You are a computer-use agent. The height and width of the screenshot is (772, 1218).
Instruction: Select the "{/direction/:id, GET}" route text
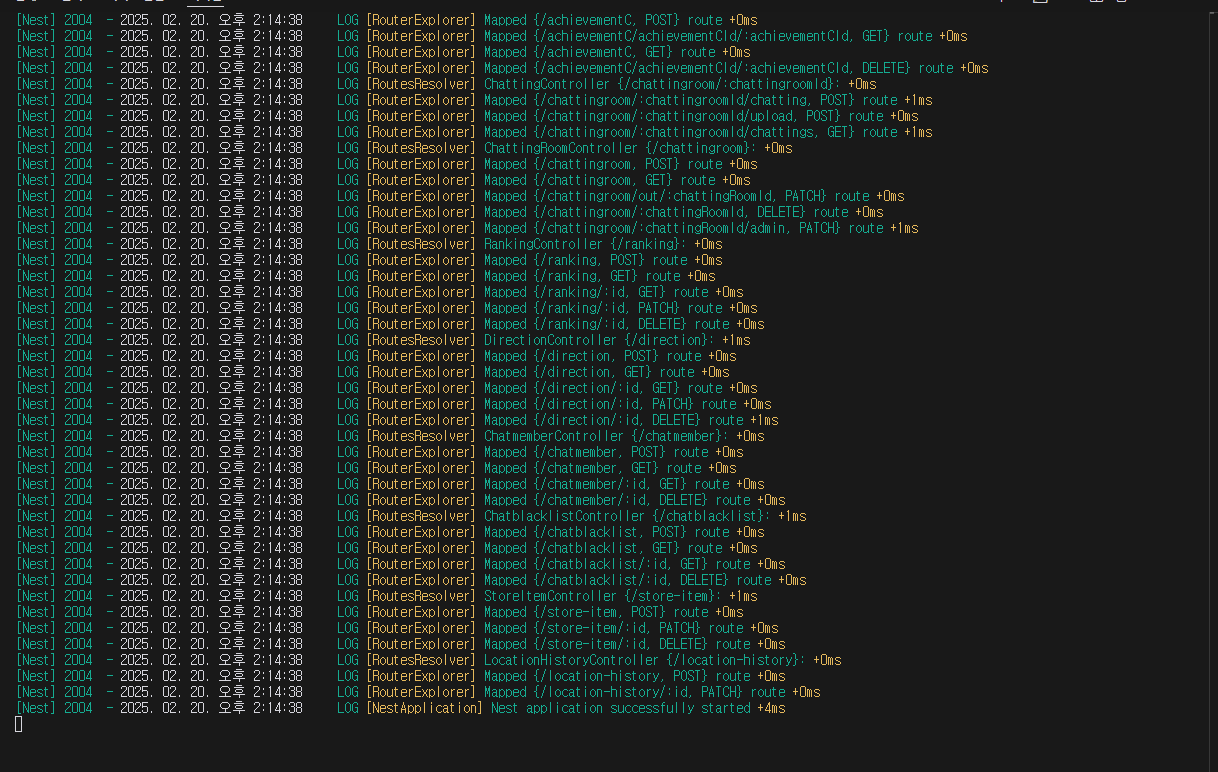pos(607,388)
